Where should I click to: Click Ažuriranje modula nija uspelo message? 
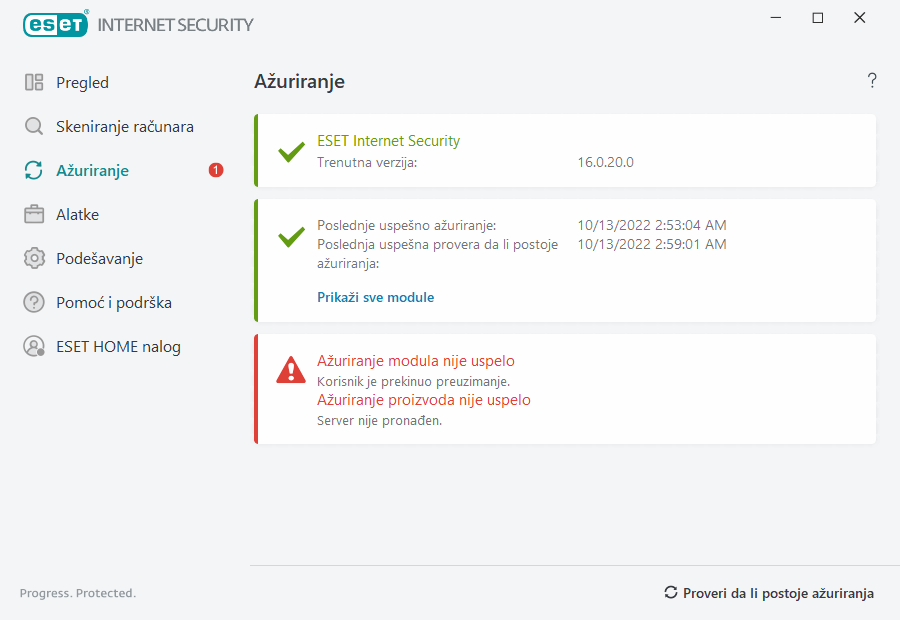click(x=415, y=361)
